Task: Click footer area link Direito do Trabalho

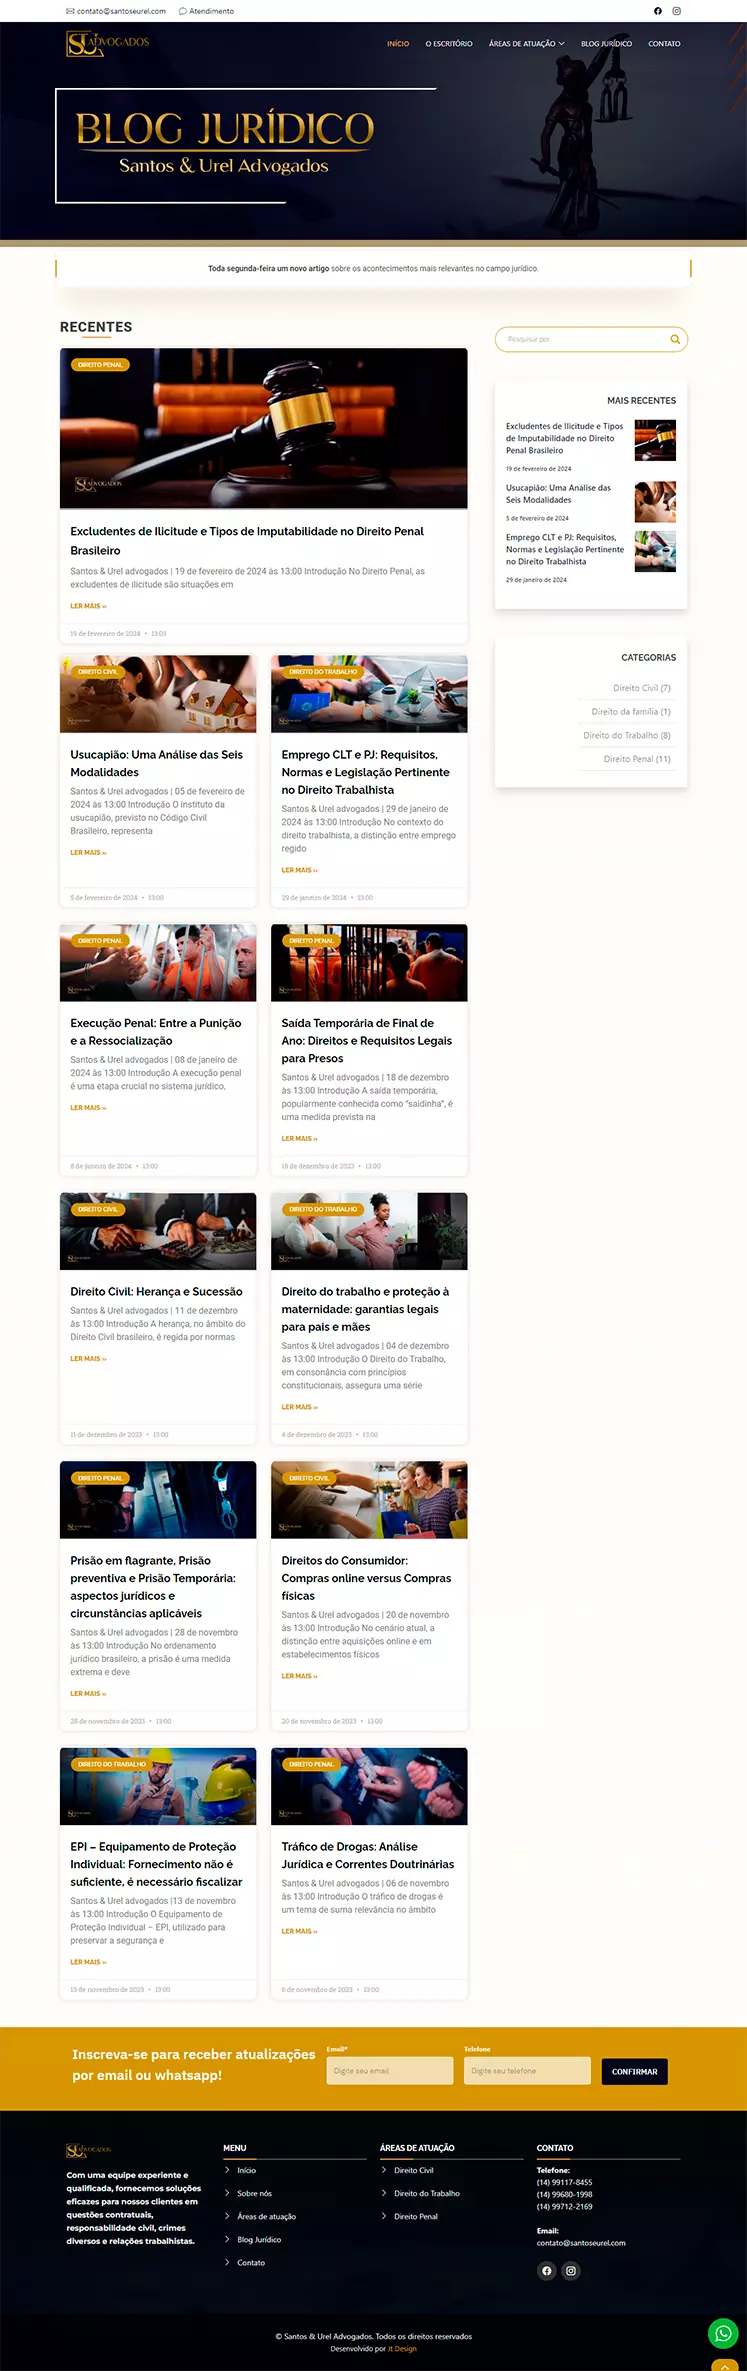Action: (427, 2193)
